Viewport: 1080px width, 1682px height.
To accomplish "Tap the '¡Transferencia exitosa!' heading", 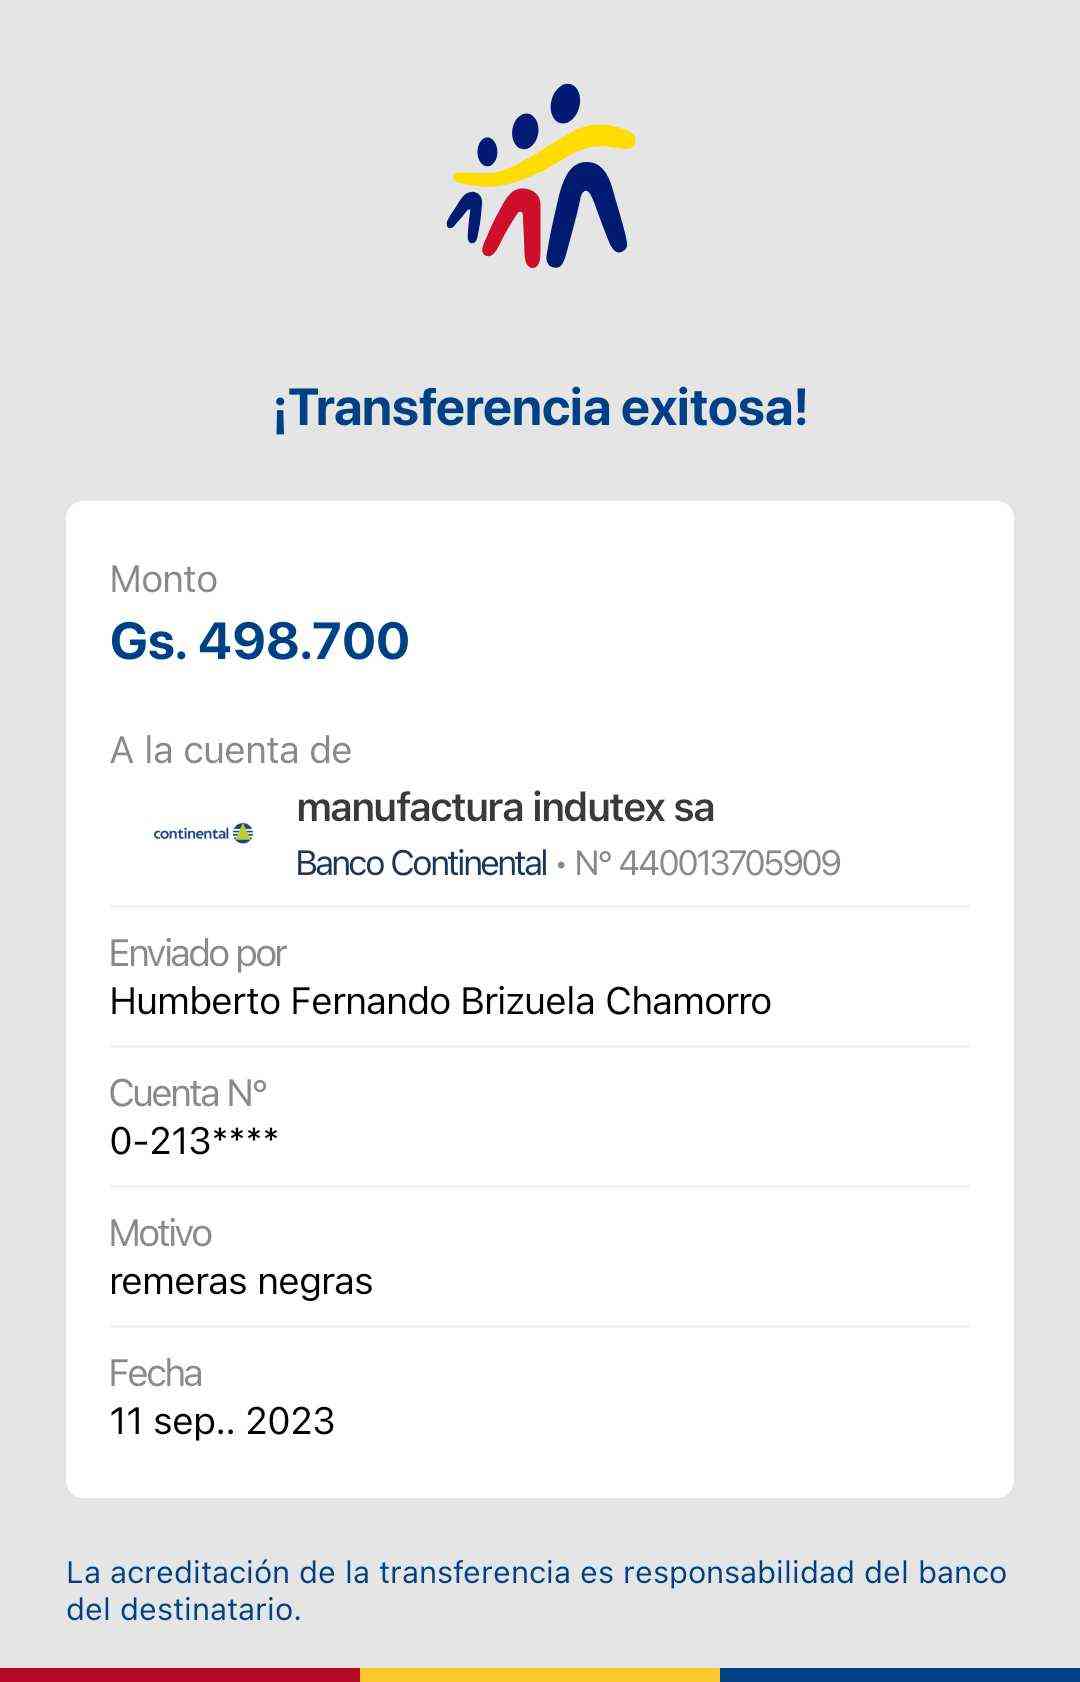I will pyautogui.click(x=540, y=408).
